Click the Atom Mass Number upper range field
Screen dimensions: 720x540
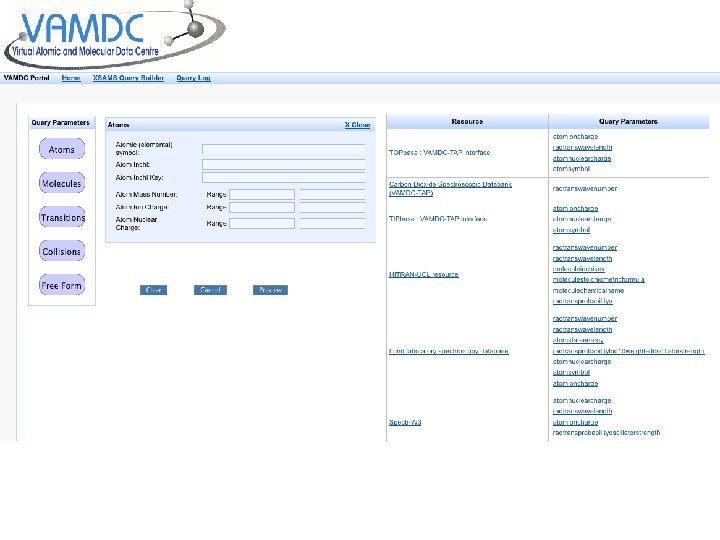[x=332, y=195]
